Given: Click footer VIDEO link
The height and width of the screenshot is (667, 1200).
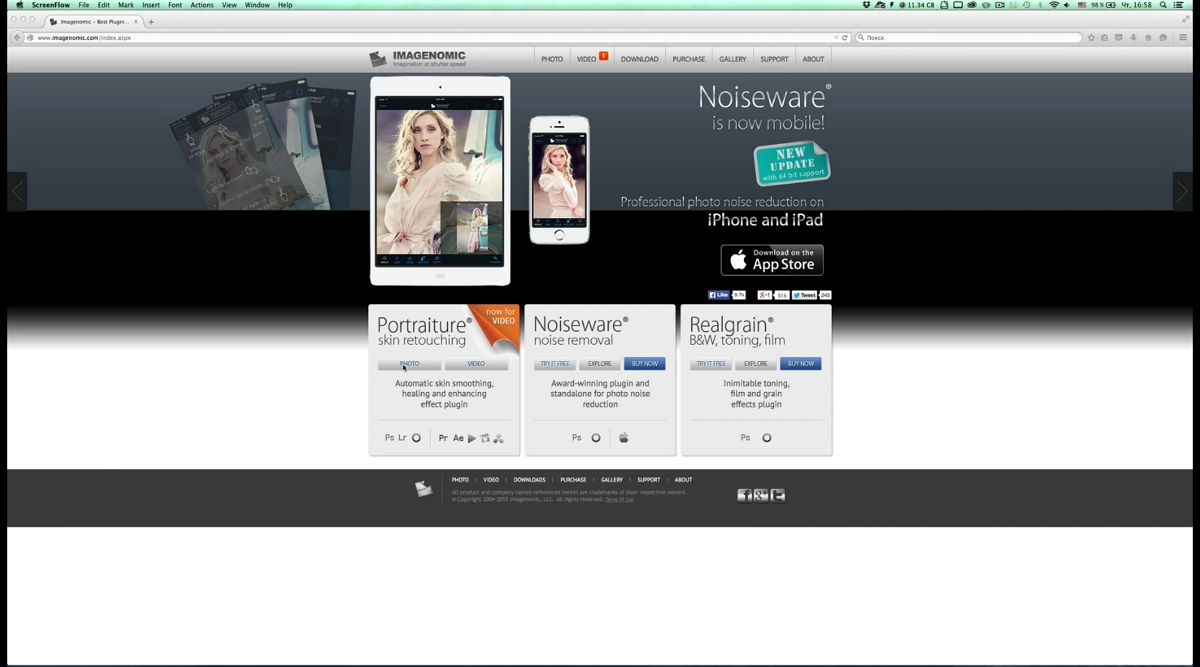Looking at the screenshot, I should pos(491,480).
